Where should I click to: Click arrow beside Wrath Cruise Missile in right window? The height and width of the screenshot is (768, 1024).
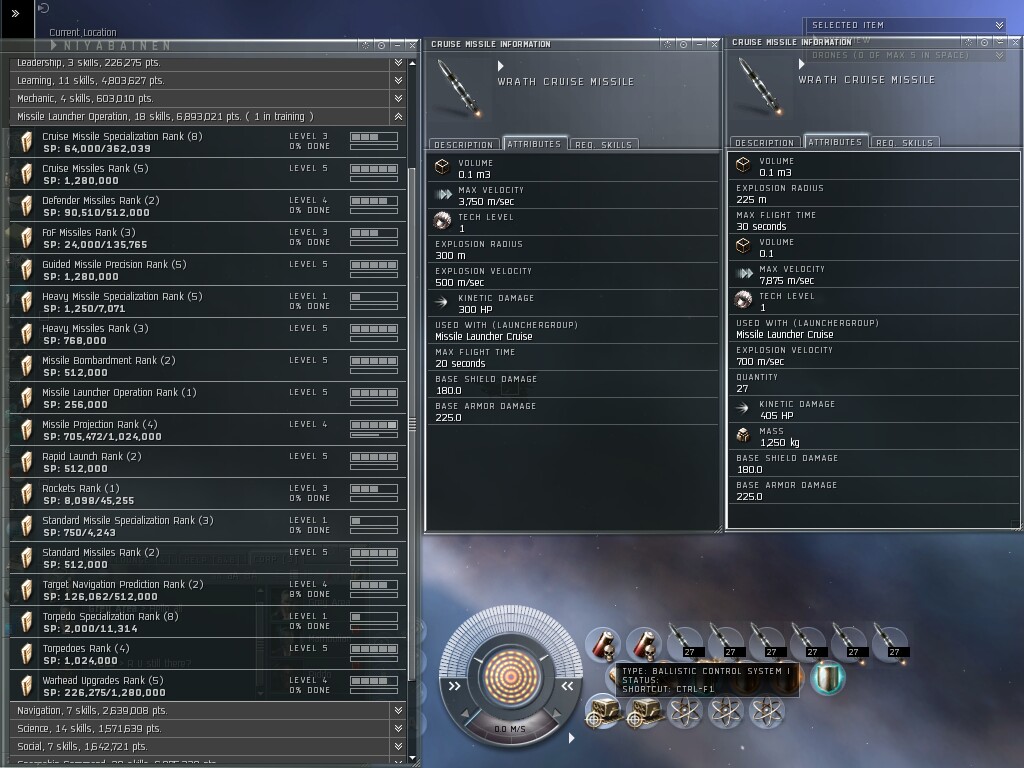coord(802,64)
